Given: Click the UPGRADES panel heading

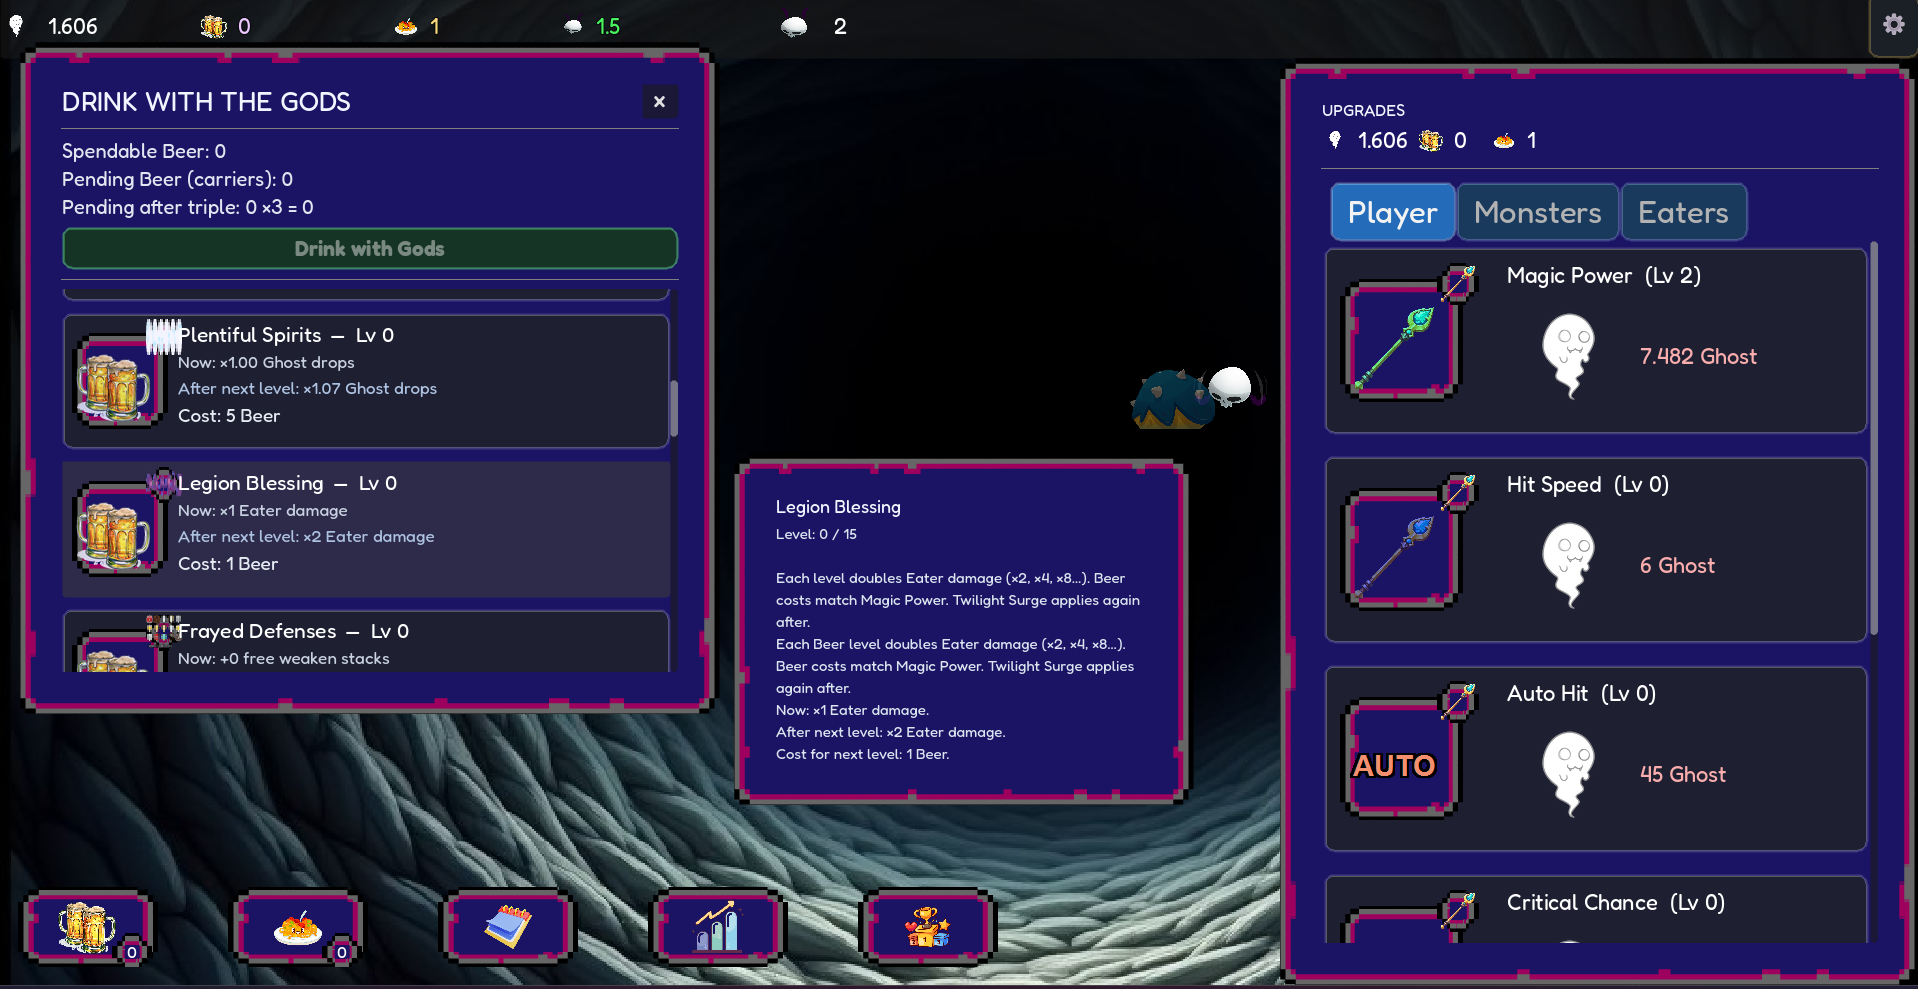Looking at the screenshot, I should [1363, 110].
